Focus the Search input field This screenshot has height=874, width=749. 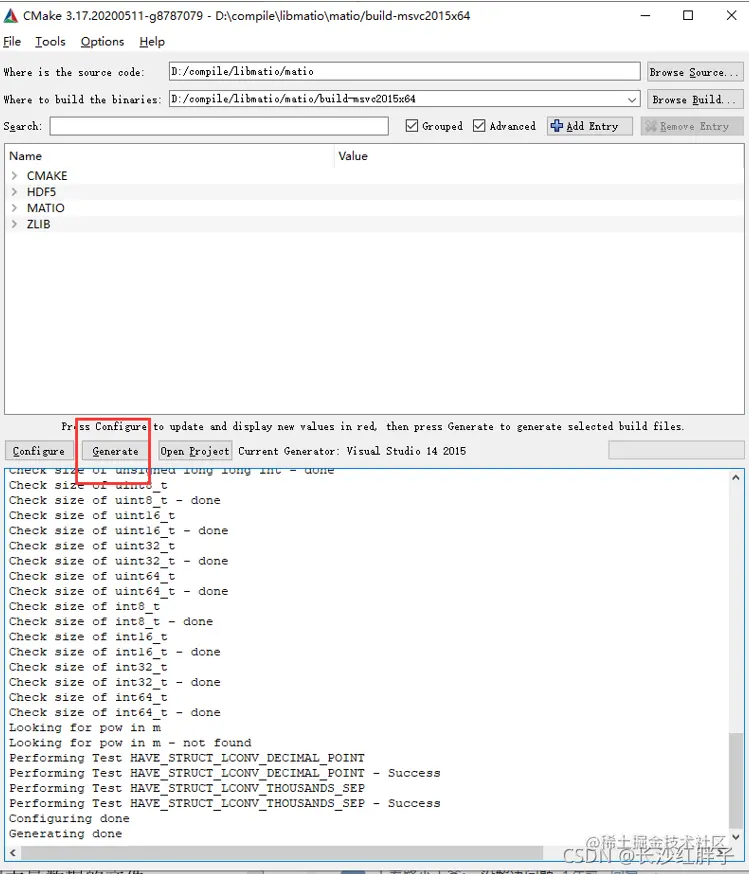[x=219, y=126]
